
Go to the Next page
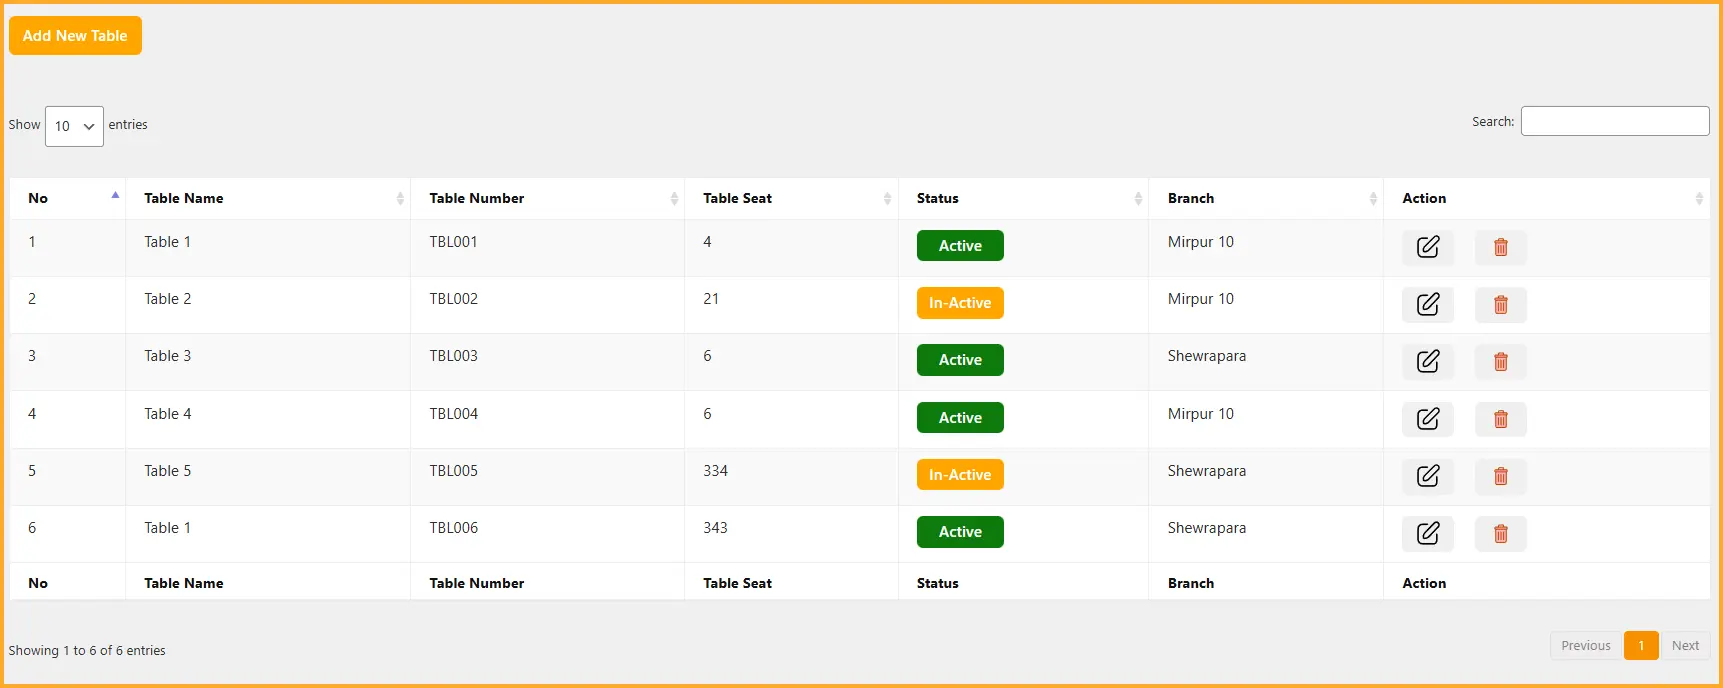[x=1684, y=646]
